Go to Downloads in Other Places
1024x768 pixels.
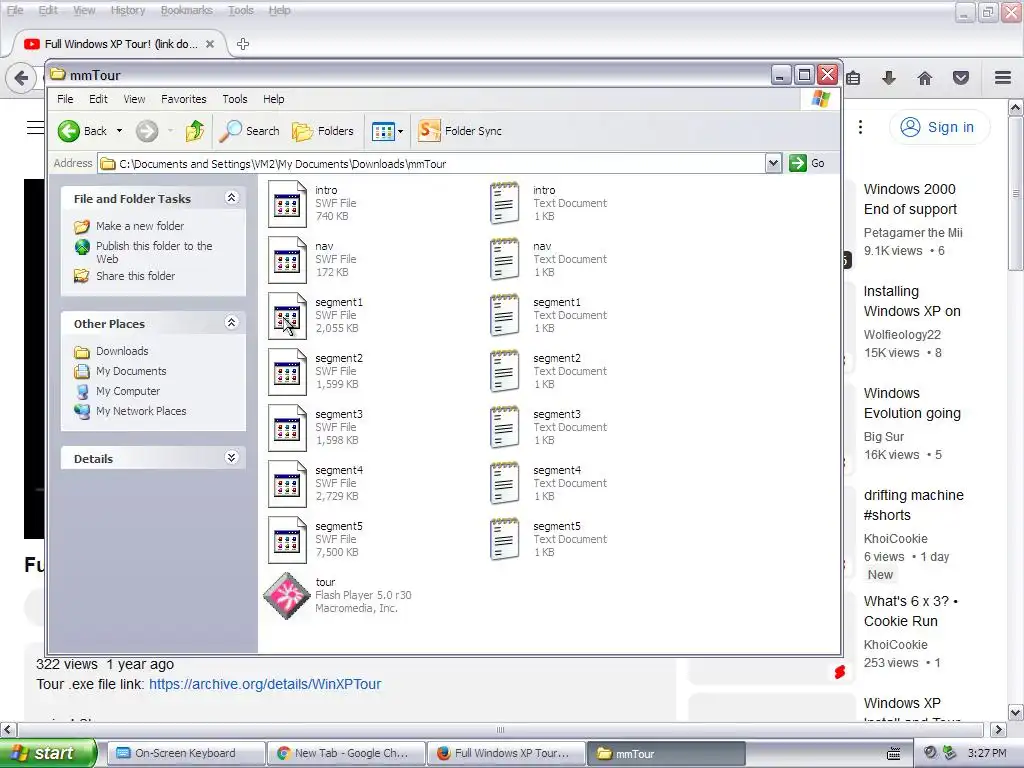click(x=122, y=351)
